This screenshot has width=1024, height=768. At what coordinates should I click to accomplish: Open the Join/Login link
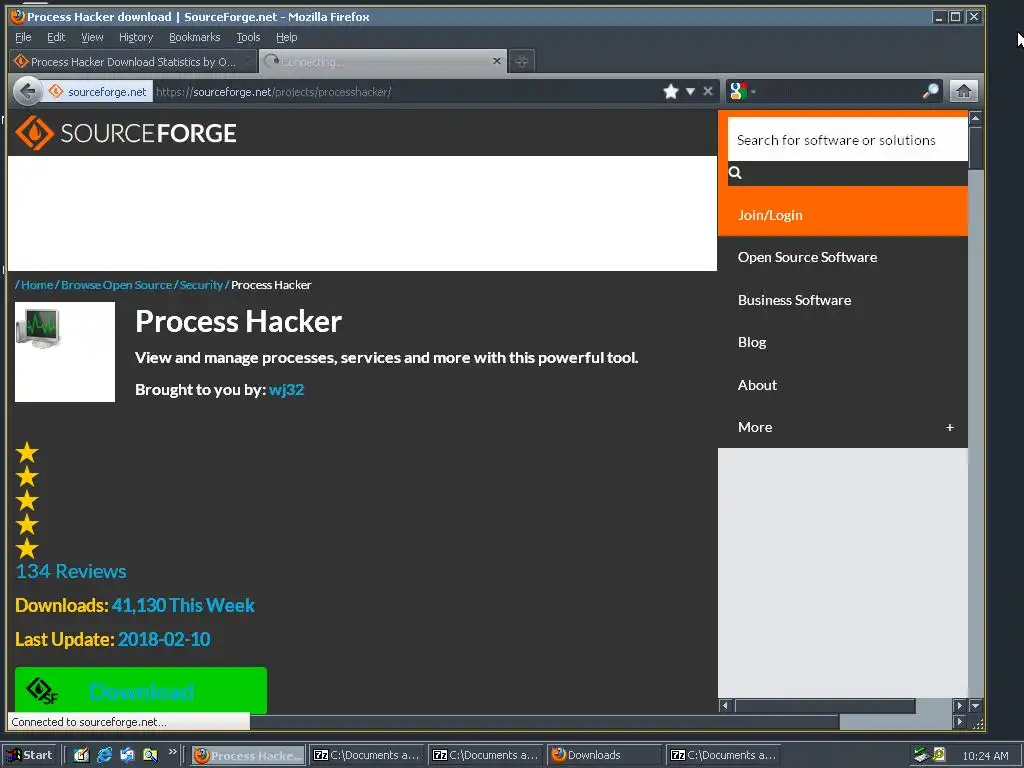click(770, 215)
